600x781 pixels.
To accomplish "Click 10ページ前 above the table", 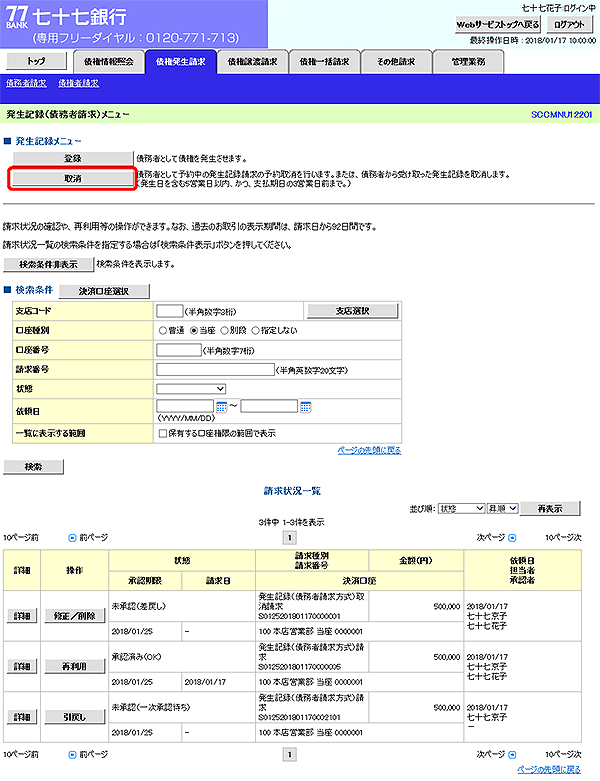I will [21, 538].
